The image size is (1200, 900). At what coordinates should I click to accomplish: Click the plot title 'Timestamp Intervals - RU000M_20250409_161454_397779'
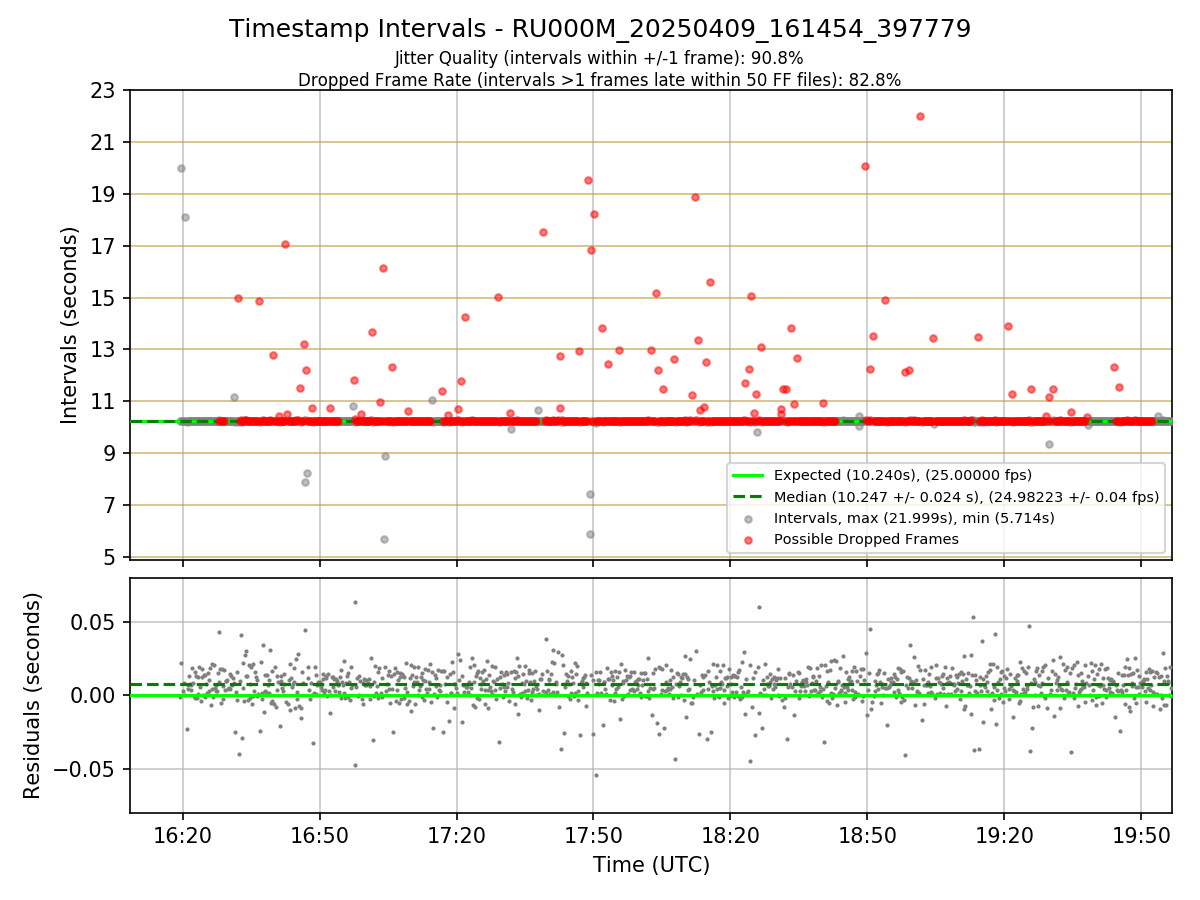600,29
